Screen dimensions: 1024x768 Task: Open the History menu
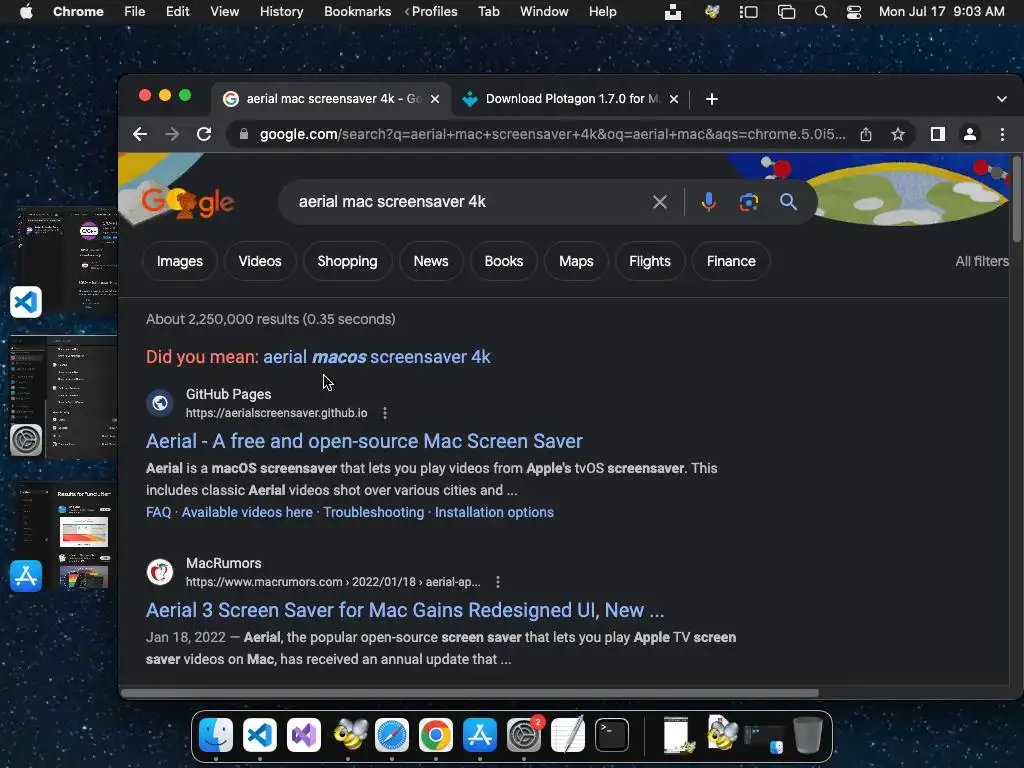(x=281, y=12)
